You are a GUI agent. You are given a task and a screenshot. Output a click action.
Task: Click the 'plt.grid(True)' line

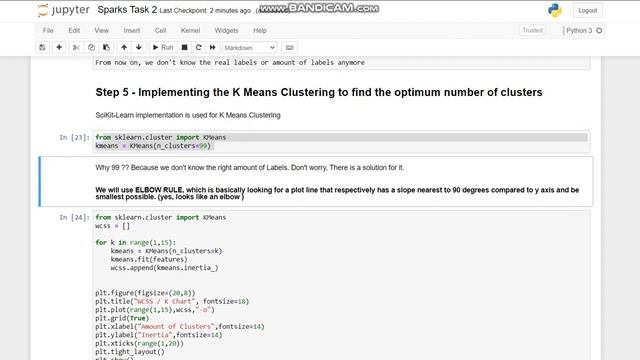122,318
